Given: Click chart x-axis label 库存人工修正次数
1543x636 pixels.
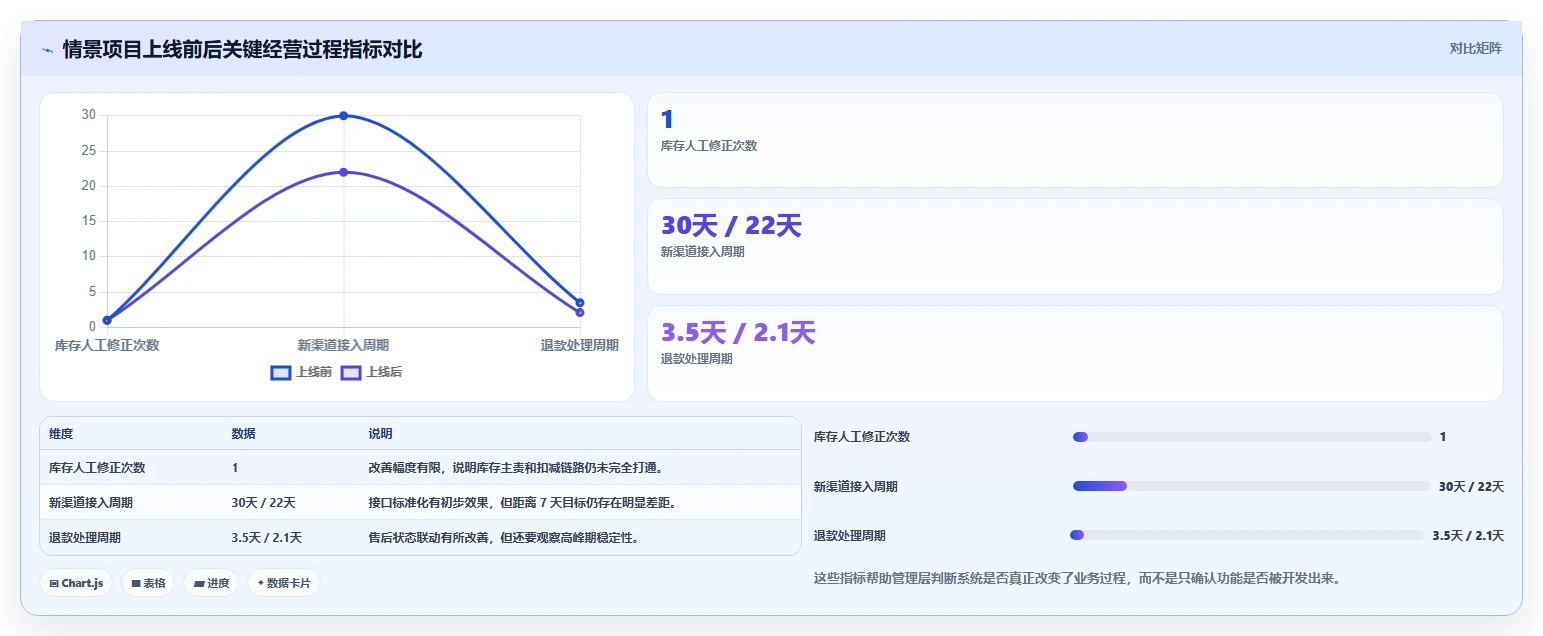Looking at the screenshot, I should [x=107, y=345].
